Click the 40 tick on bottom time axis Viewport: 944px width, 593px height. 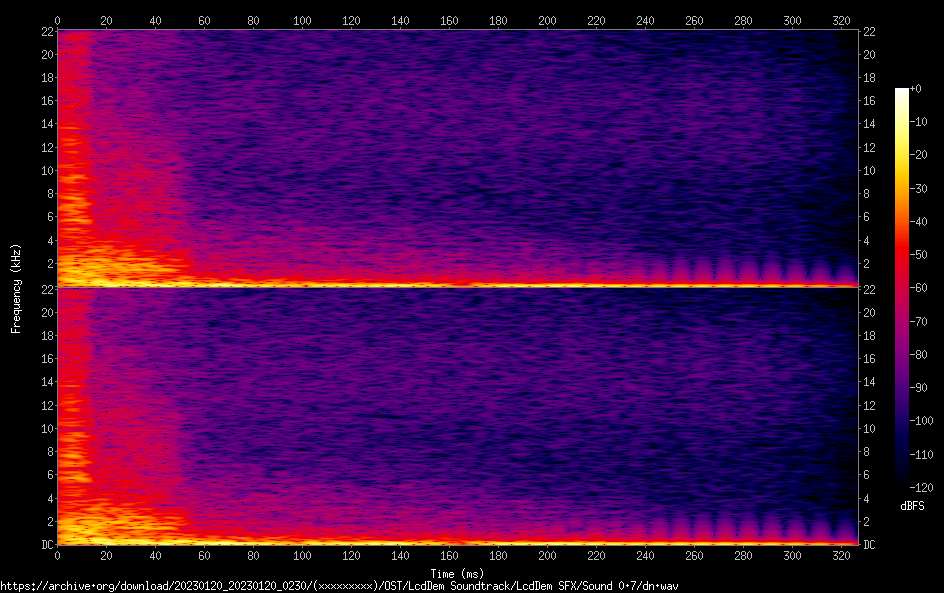tap(155, 555)
